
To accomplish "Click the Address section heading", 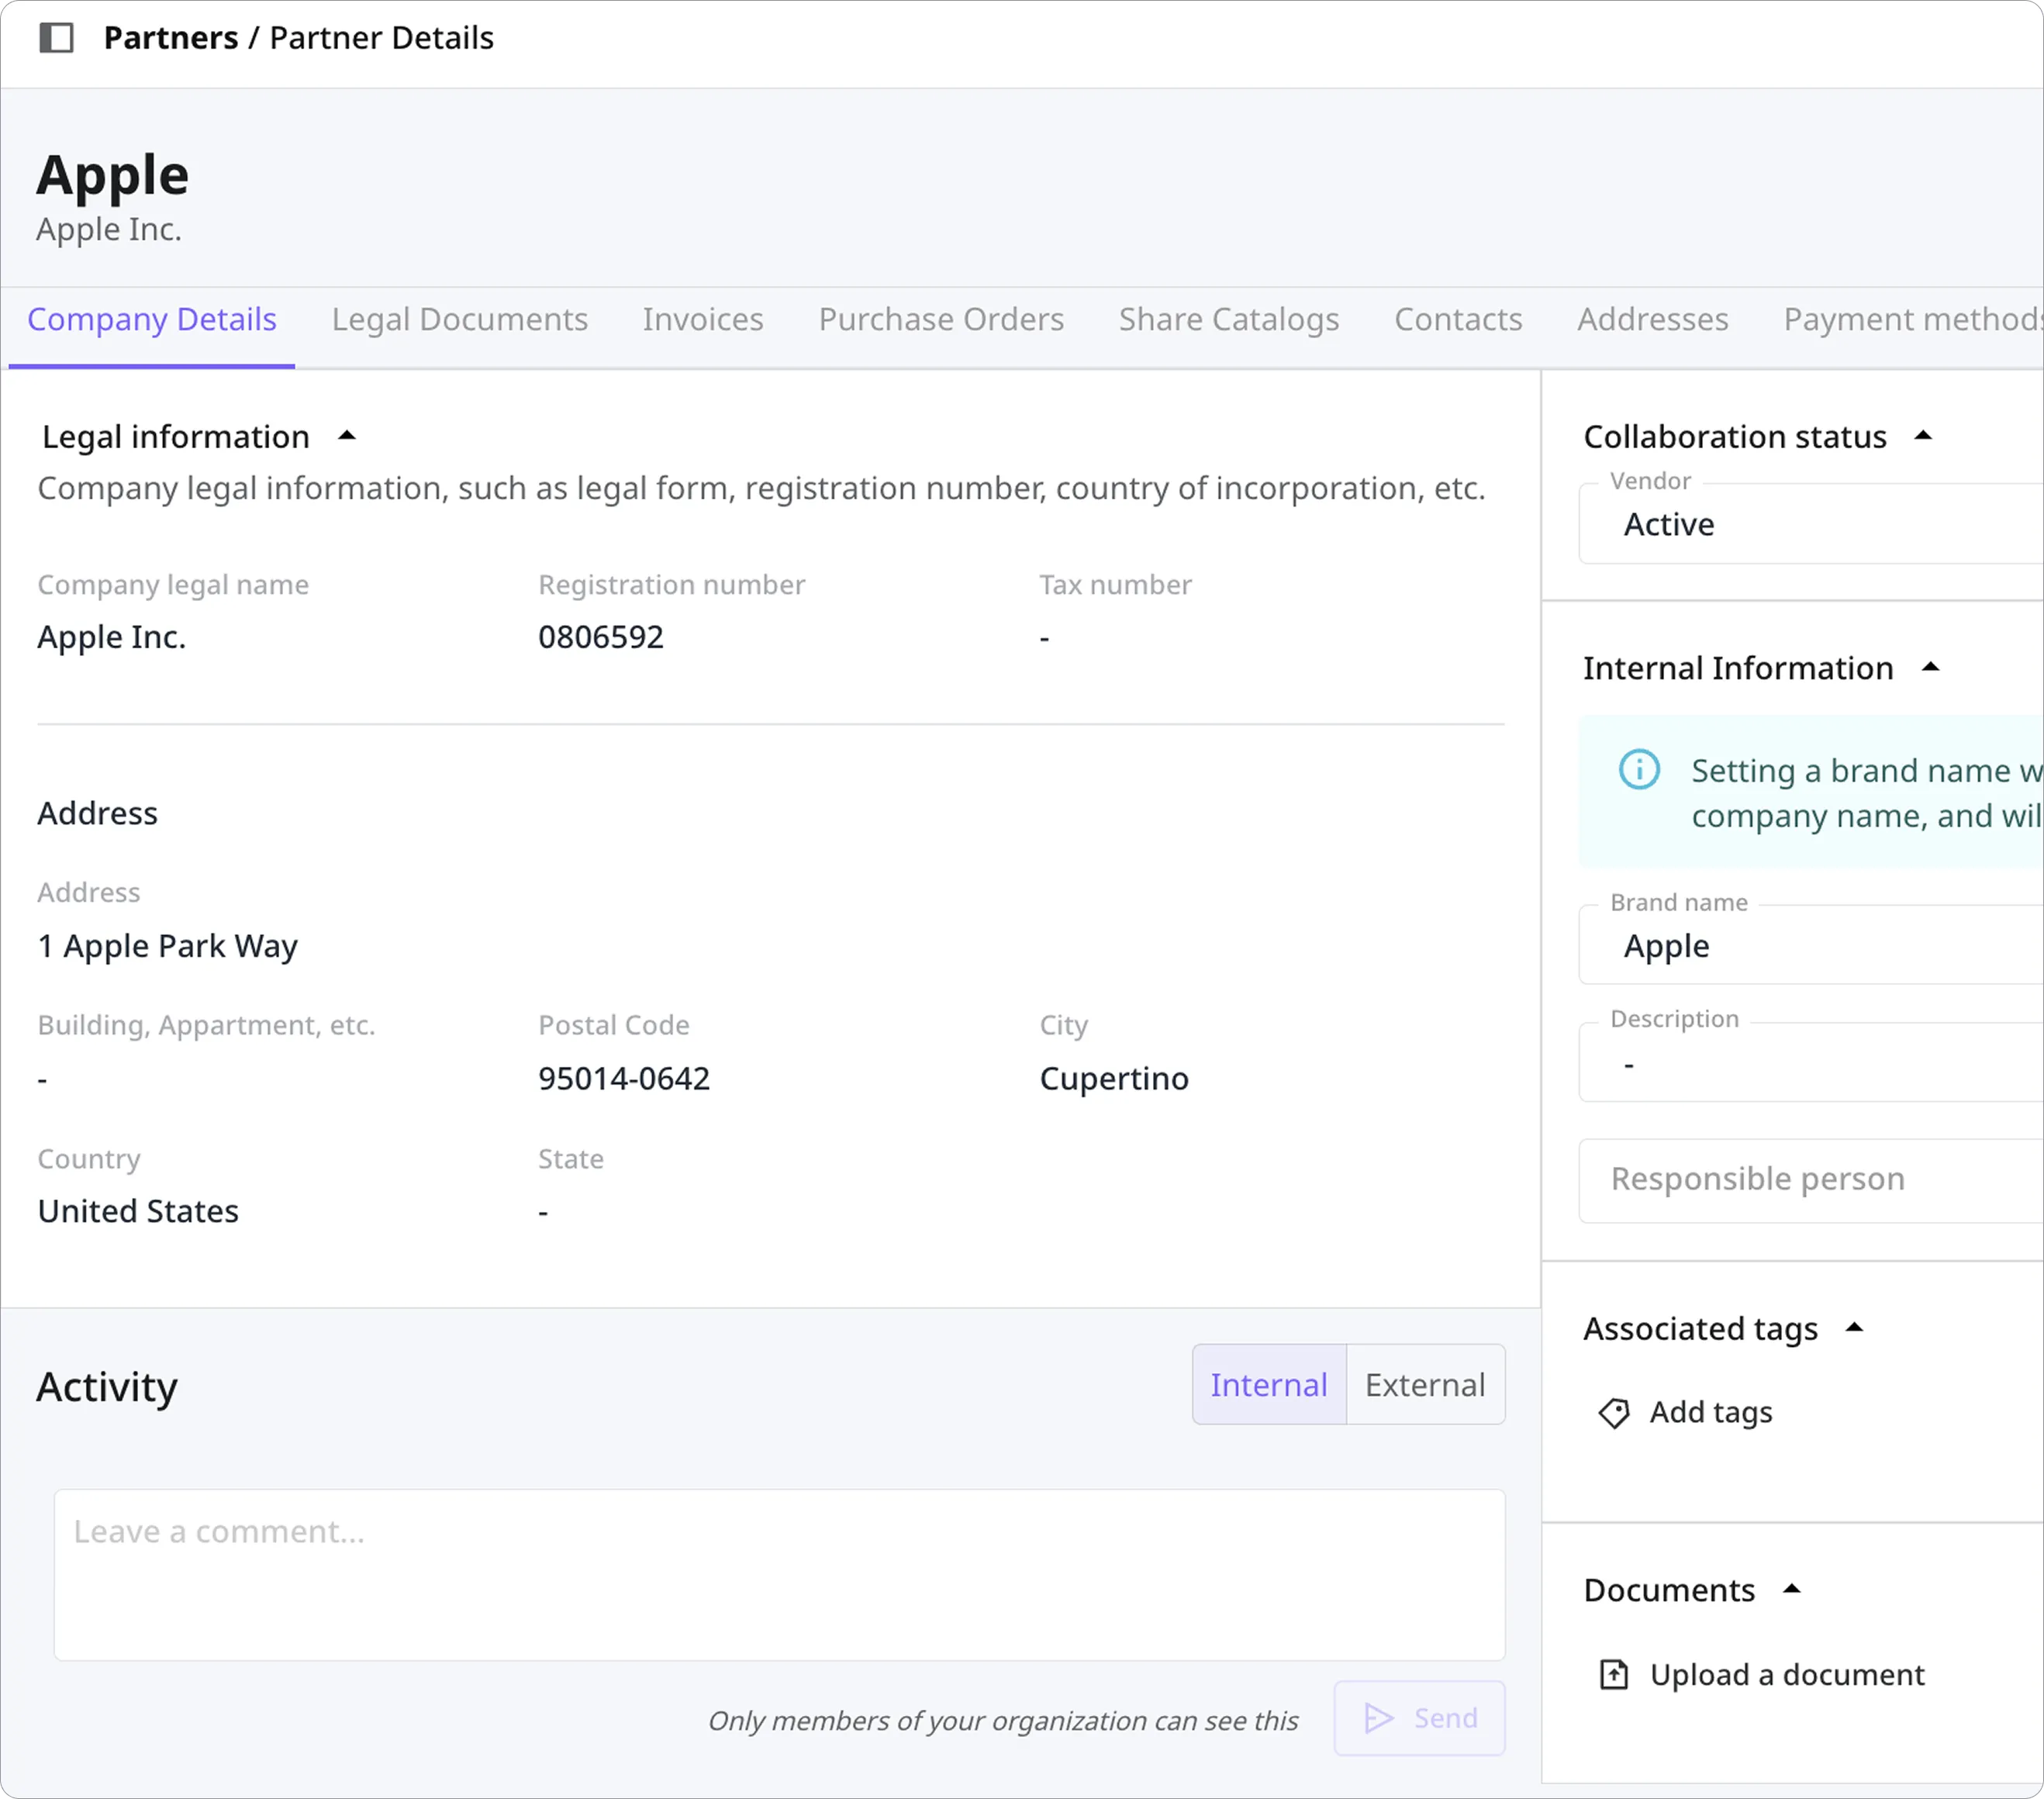I will tap(98, 814).
